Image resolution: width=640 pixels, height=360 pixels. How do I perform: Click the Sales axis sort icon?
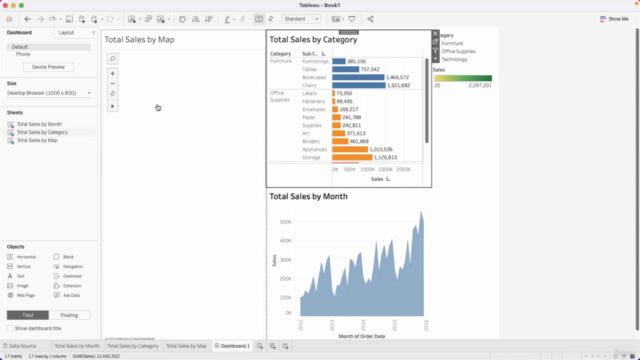[388, 179]
